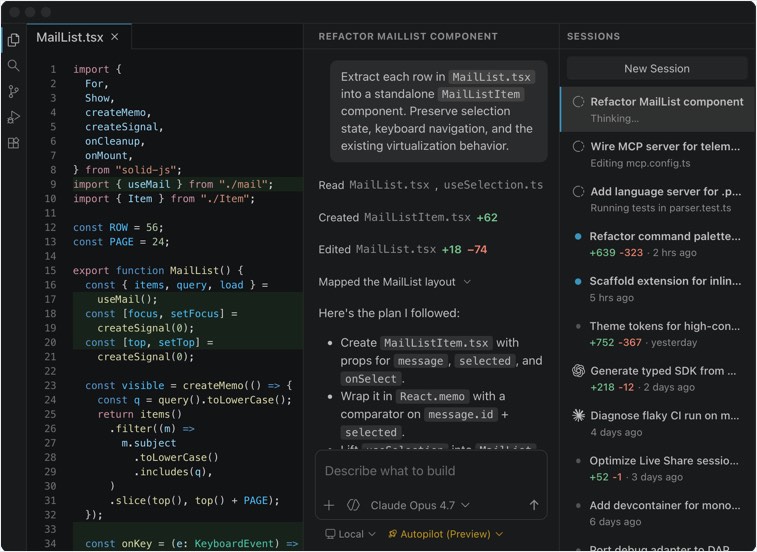Open Run and Debug icon
The width and height of the screenshot is (757, 552).
(x=14, y=117)
